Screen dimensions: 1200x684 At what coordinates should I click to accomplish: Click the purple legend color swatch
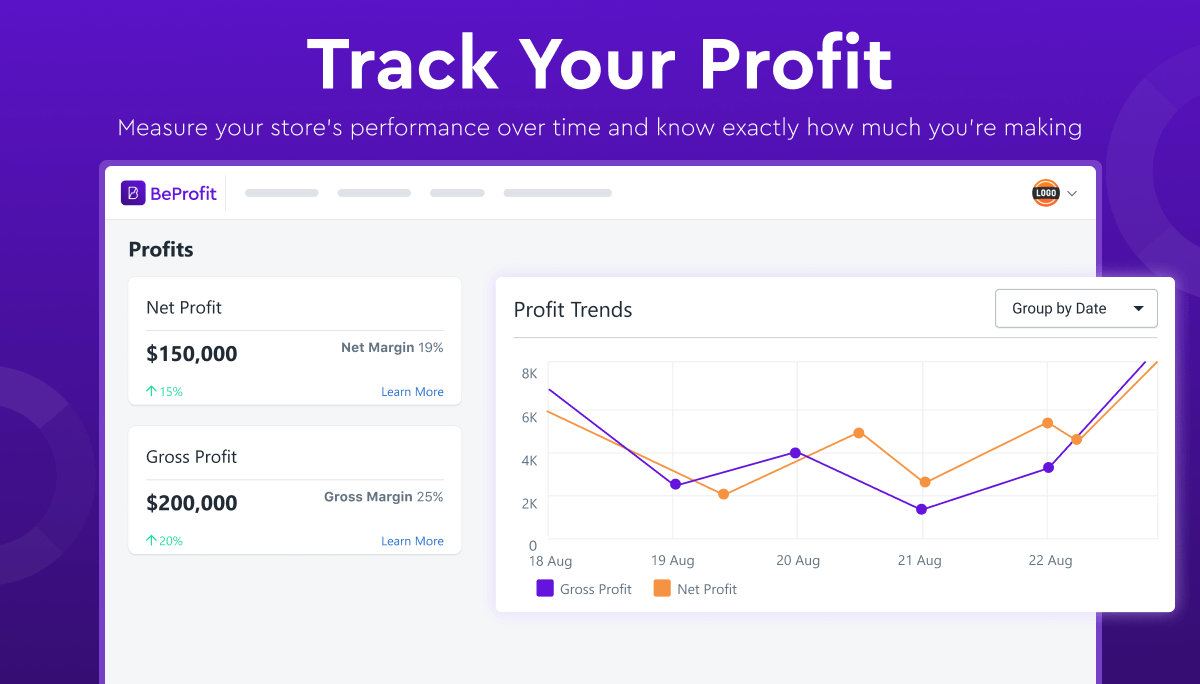[544, 589]
